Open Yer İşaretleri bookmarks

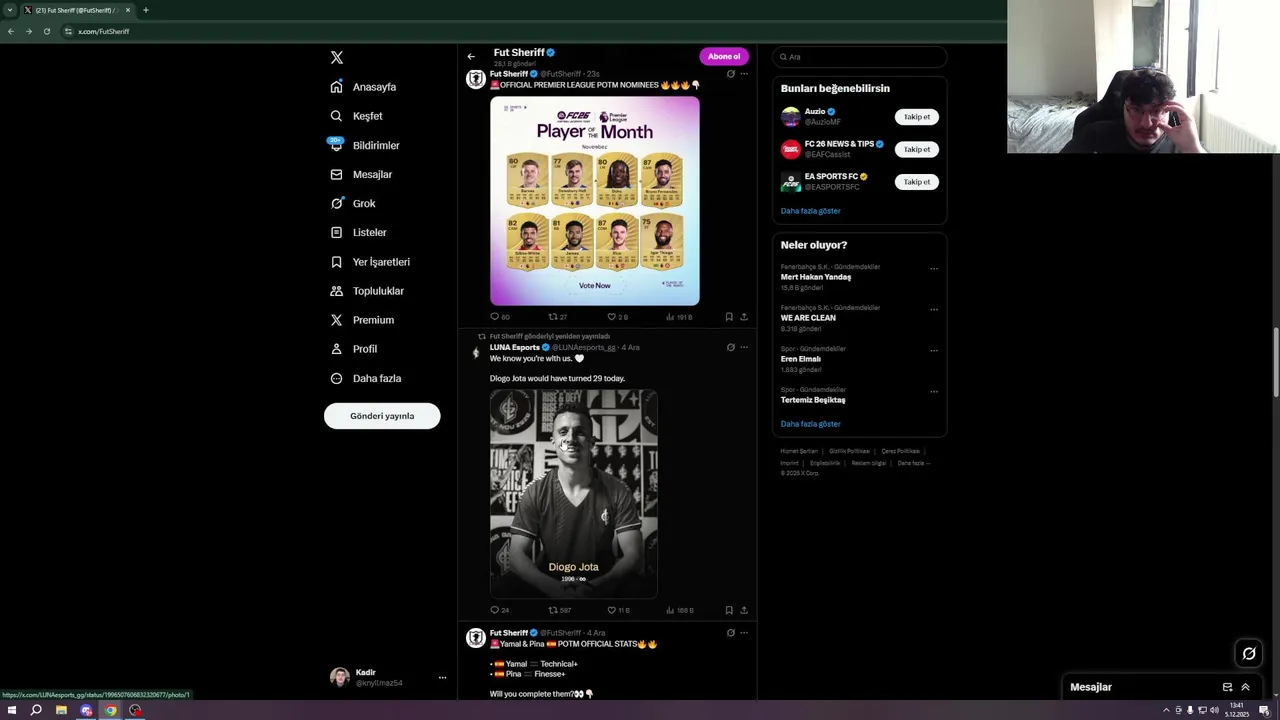[x=370, y=262]
